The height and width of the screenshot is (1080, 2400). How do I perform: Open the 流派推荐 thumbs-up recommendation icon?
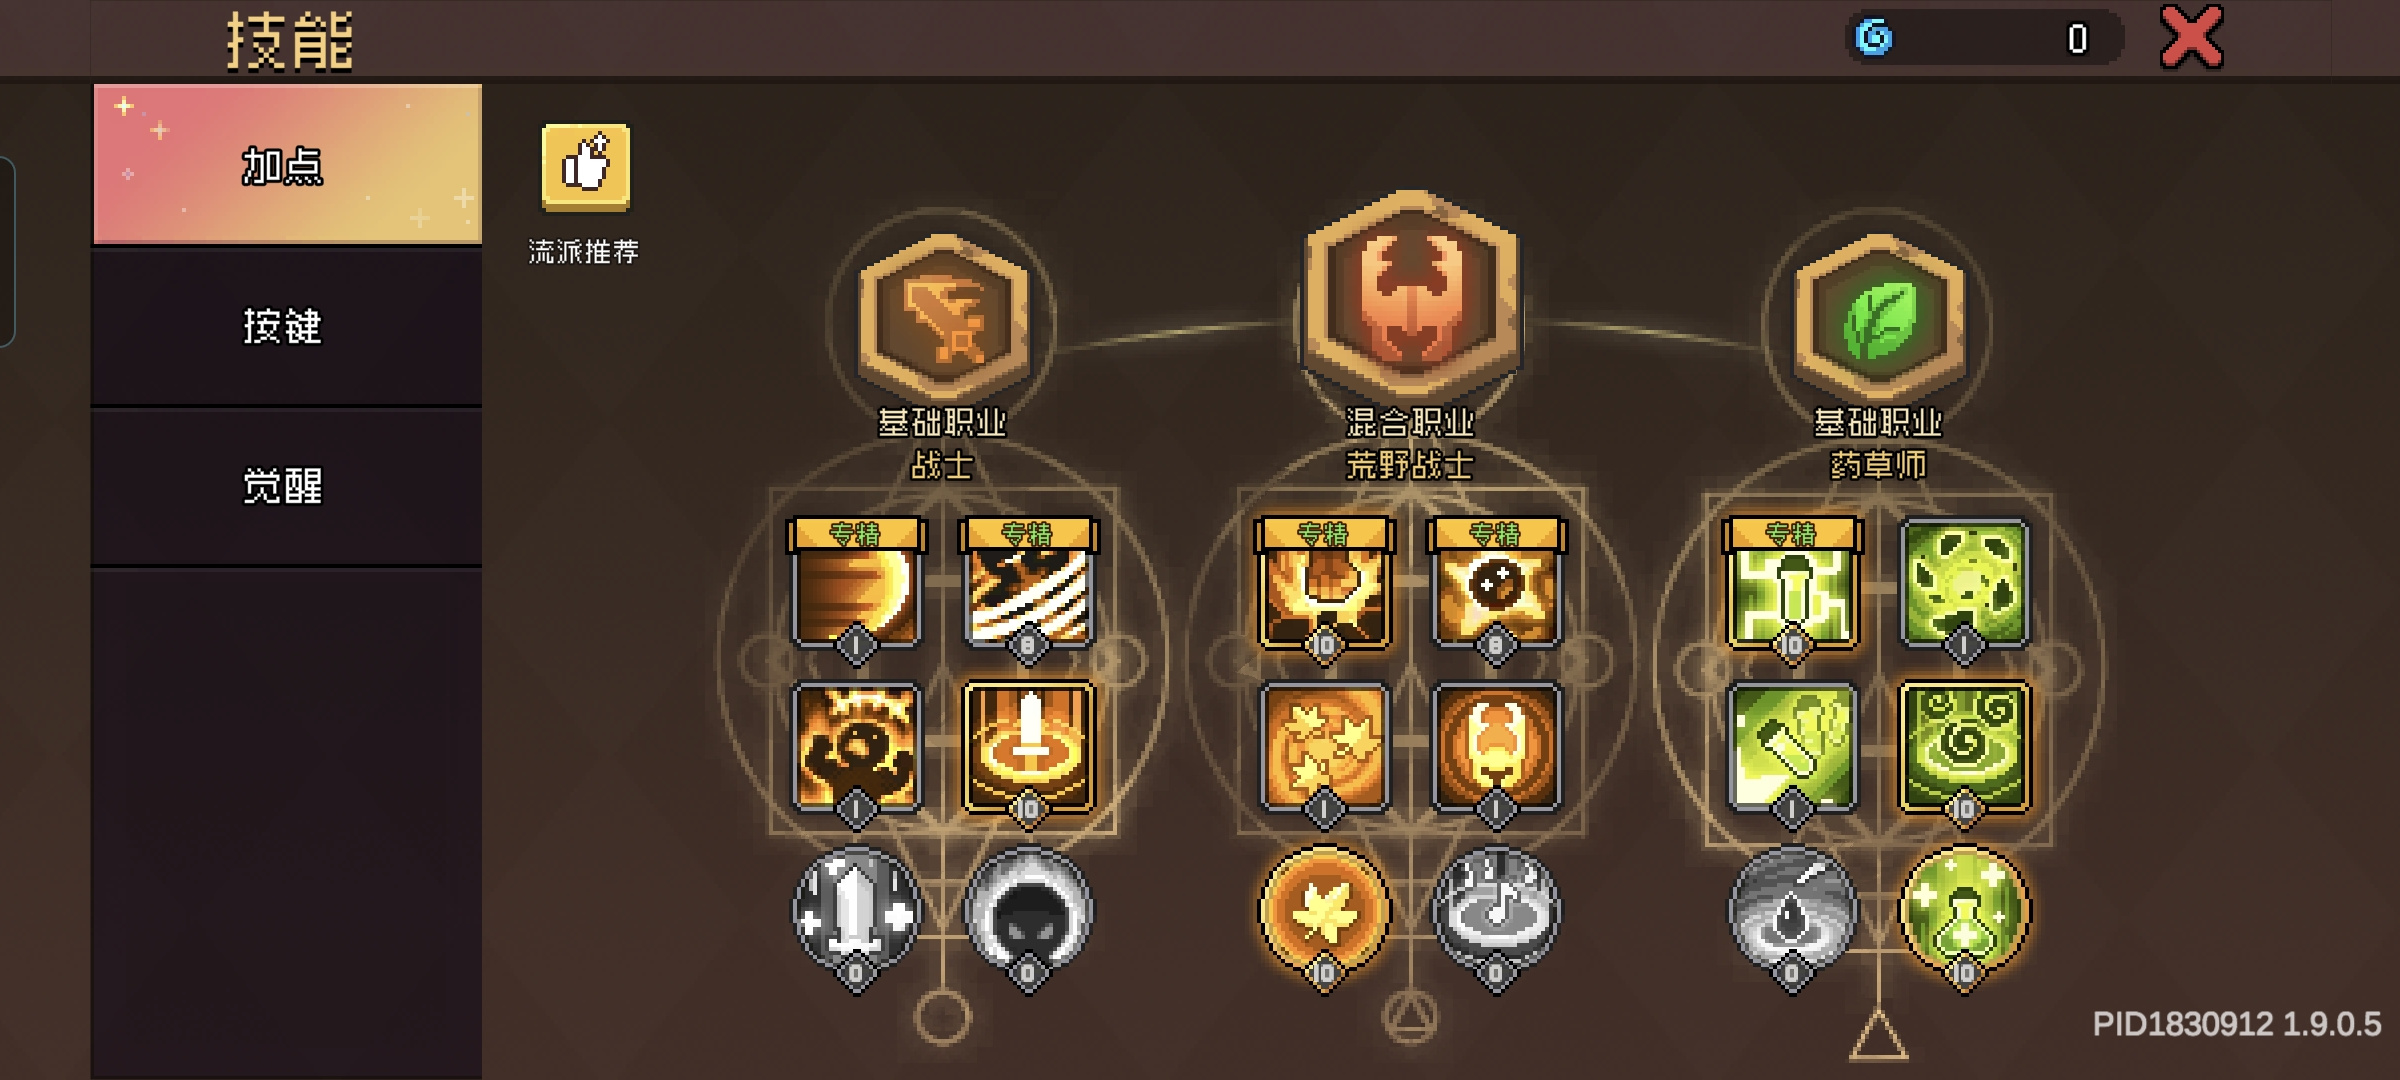coord(586,167)
